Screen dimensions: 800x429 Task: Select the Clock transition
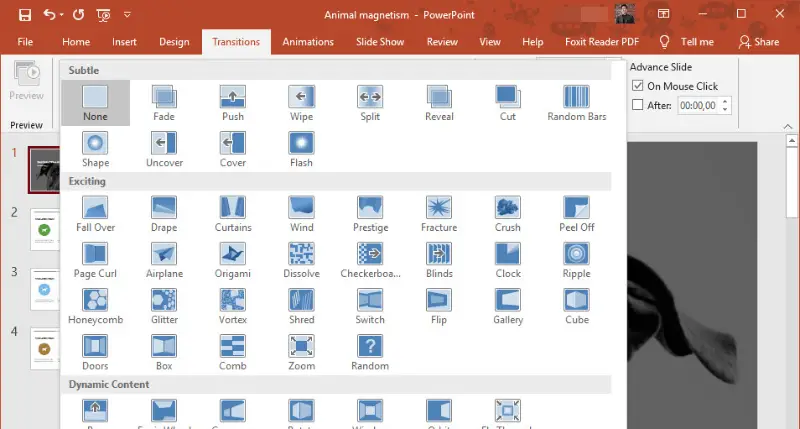point(508,260)
